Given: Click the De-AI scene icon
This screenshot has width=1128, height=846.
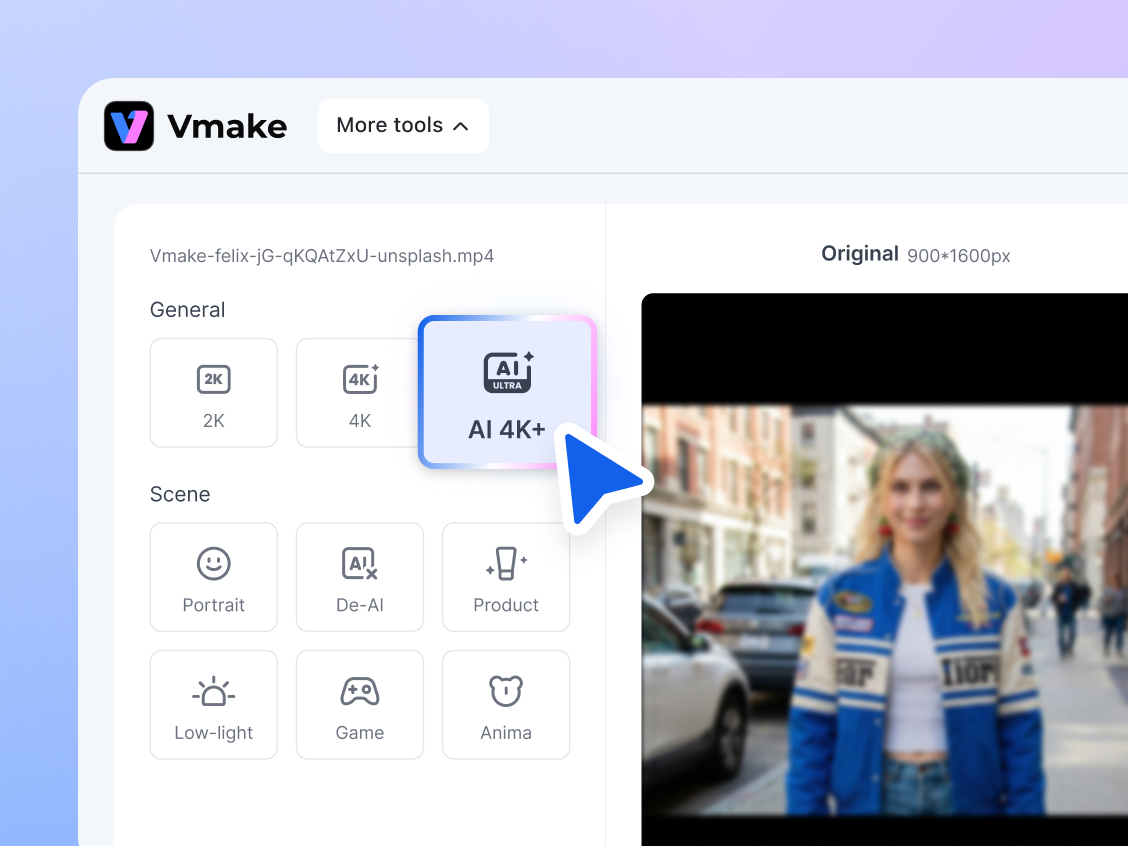Looking at the screenshot, I should (359, 563).
